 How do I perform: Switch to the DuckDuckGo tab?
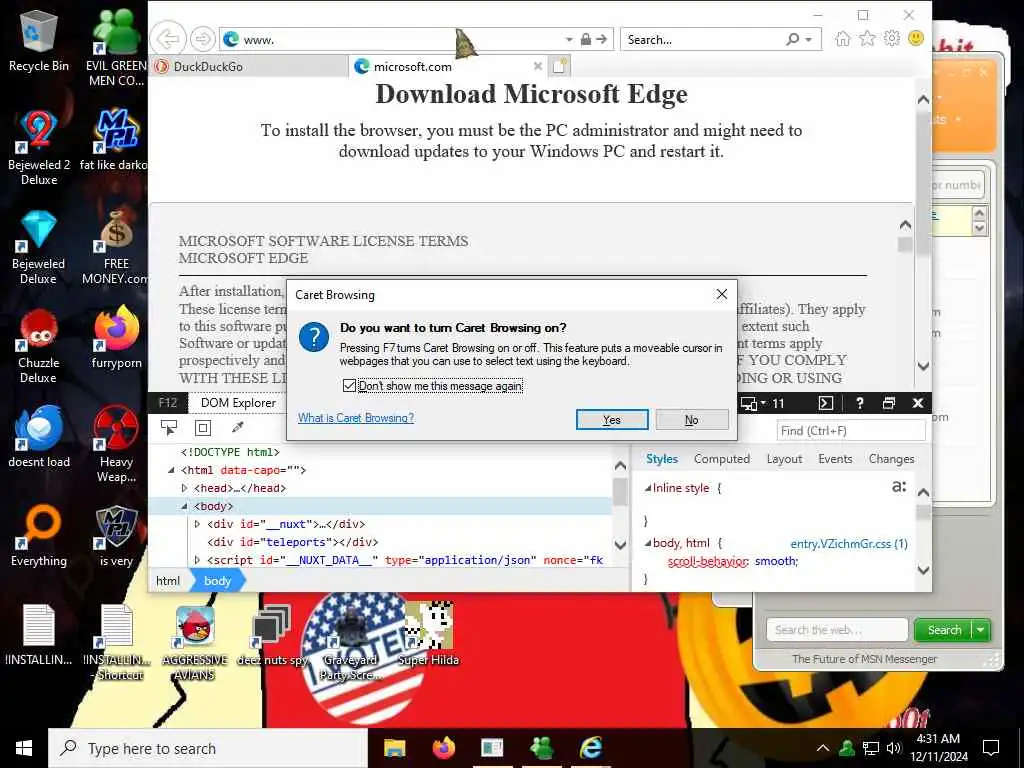tap(248, 66)
